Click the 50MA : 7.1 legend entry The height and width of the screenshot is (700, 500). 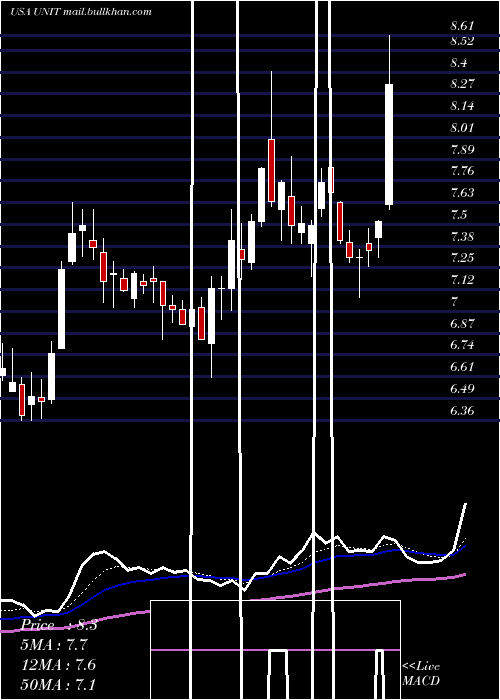(x=58, y=684)
